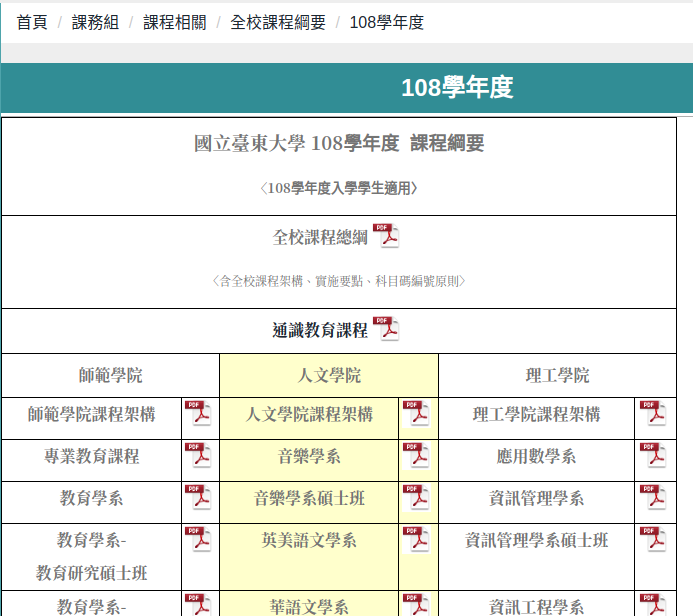
Task: Click 師範學院課程架構 cell text
Action: pos(91,414)
